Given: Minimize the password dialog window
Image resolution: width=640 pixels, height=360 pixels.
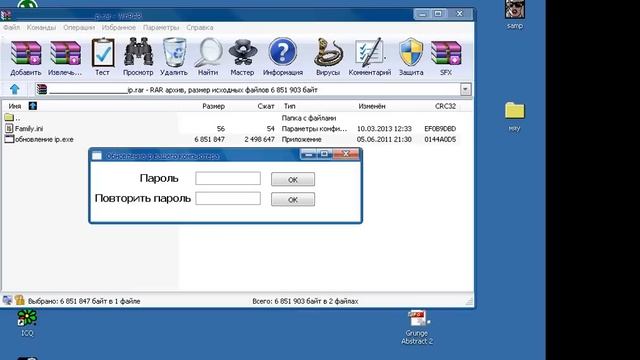Looking at the screenshot, I should point(309,154).
